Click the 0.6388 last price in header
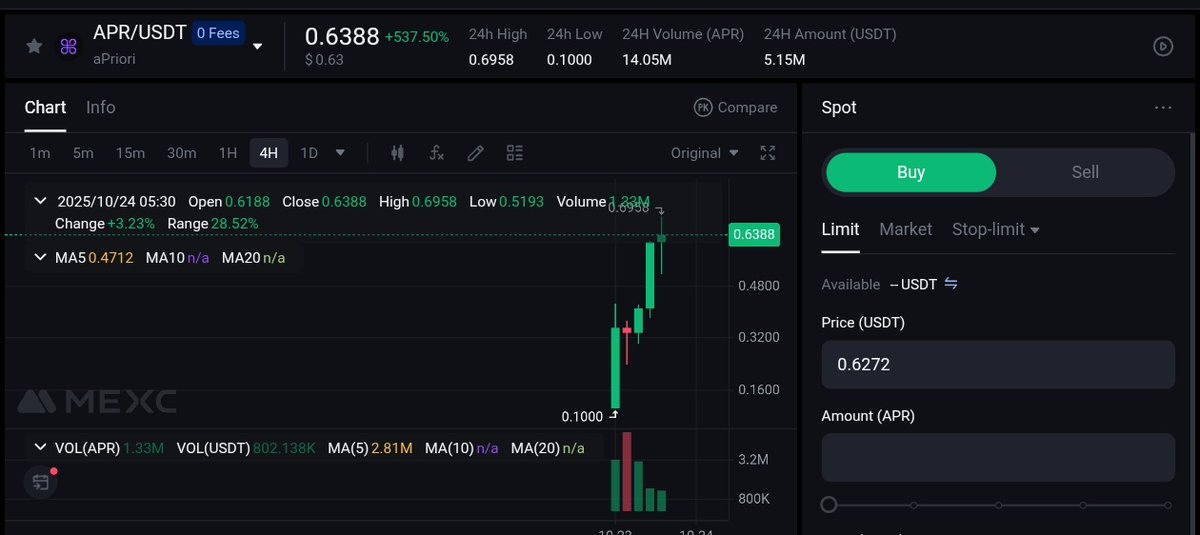This screenshot has height=535, width=1200. pos(342,36)
